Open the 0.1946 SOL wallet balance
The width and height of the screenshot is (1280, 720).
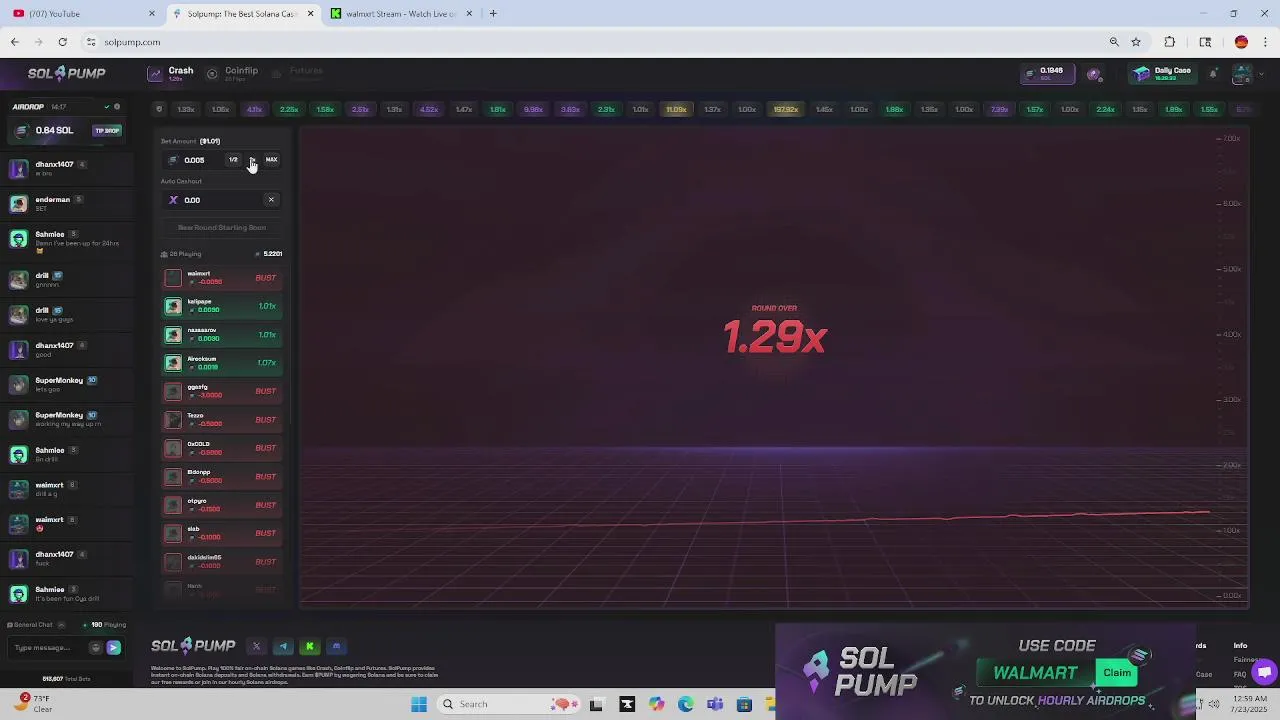(1046, 73)
